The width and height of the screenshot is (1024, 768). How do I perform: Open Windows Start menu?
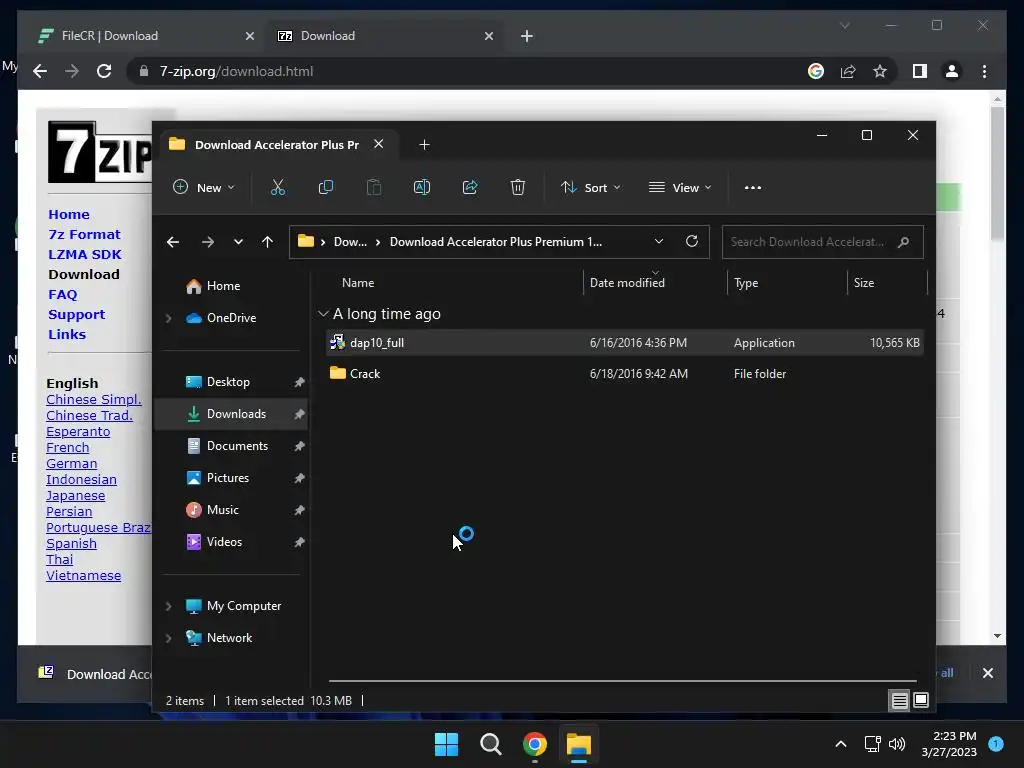[x=447, y=744]
